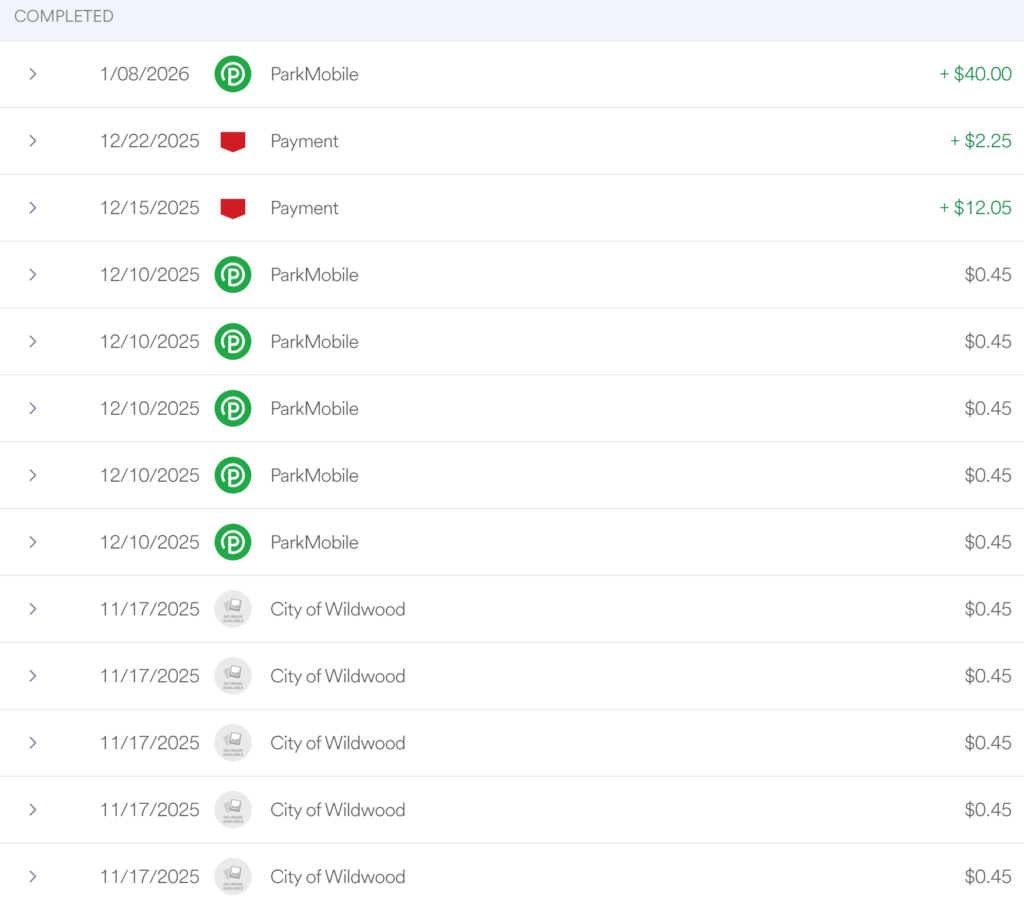Expand the second 12/10/2025 ParkMobile row chevron
The width and height of the screenshot is (1024, 900).
(33, 341)
